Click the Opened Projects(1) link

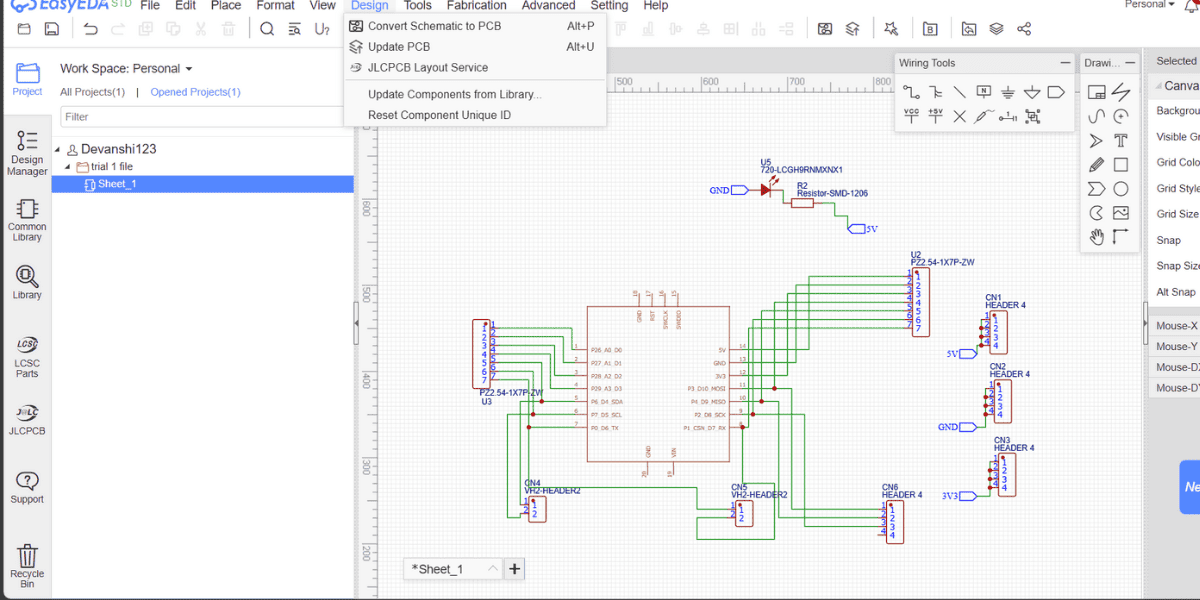(196, 91)
